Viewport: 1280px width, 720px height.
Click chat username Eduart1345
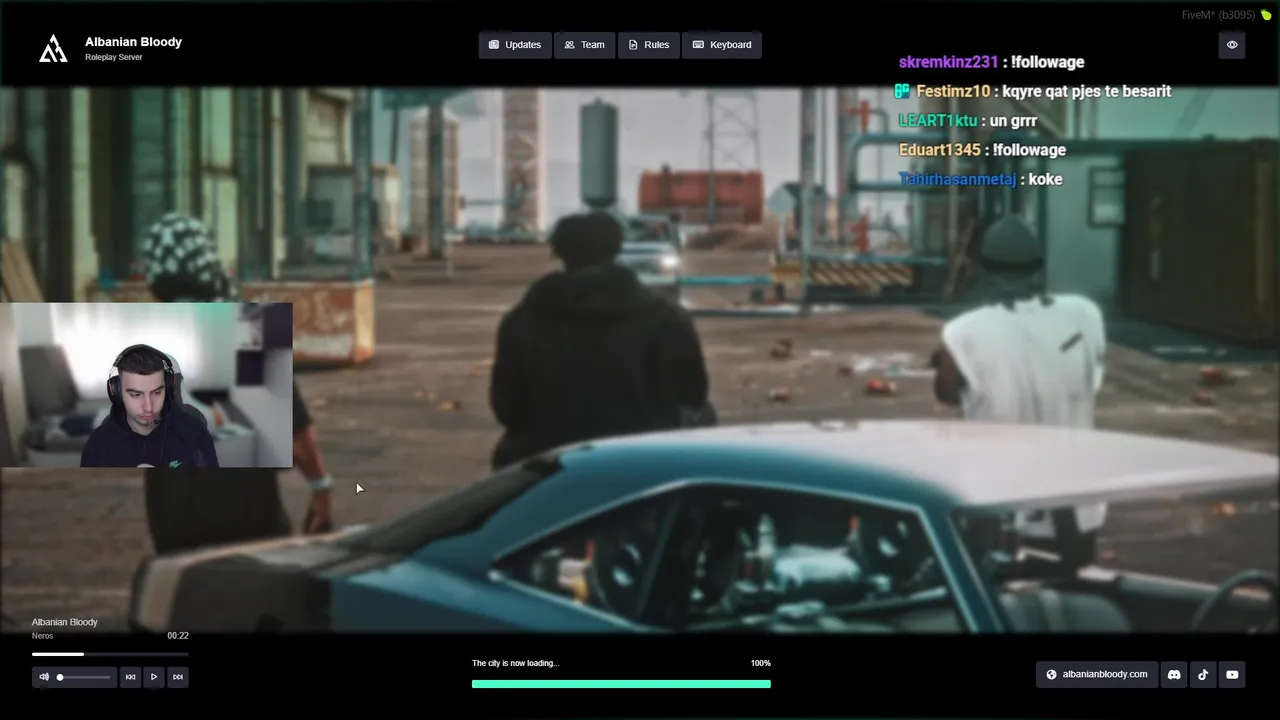[x=940, y=150]
